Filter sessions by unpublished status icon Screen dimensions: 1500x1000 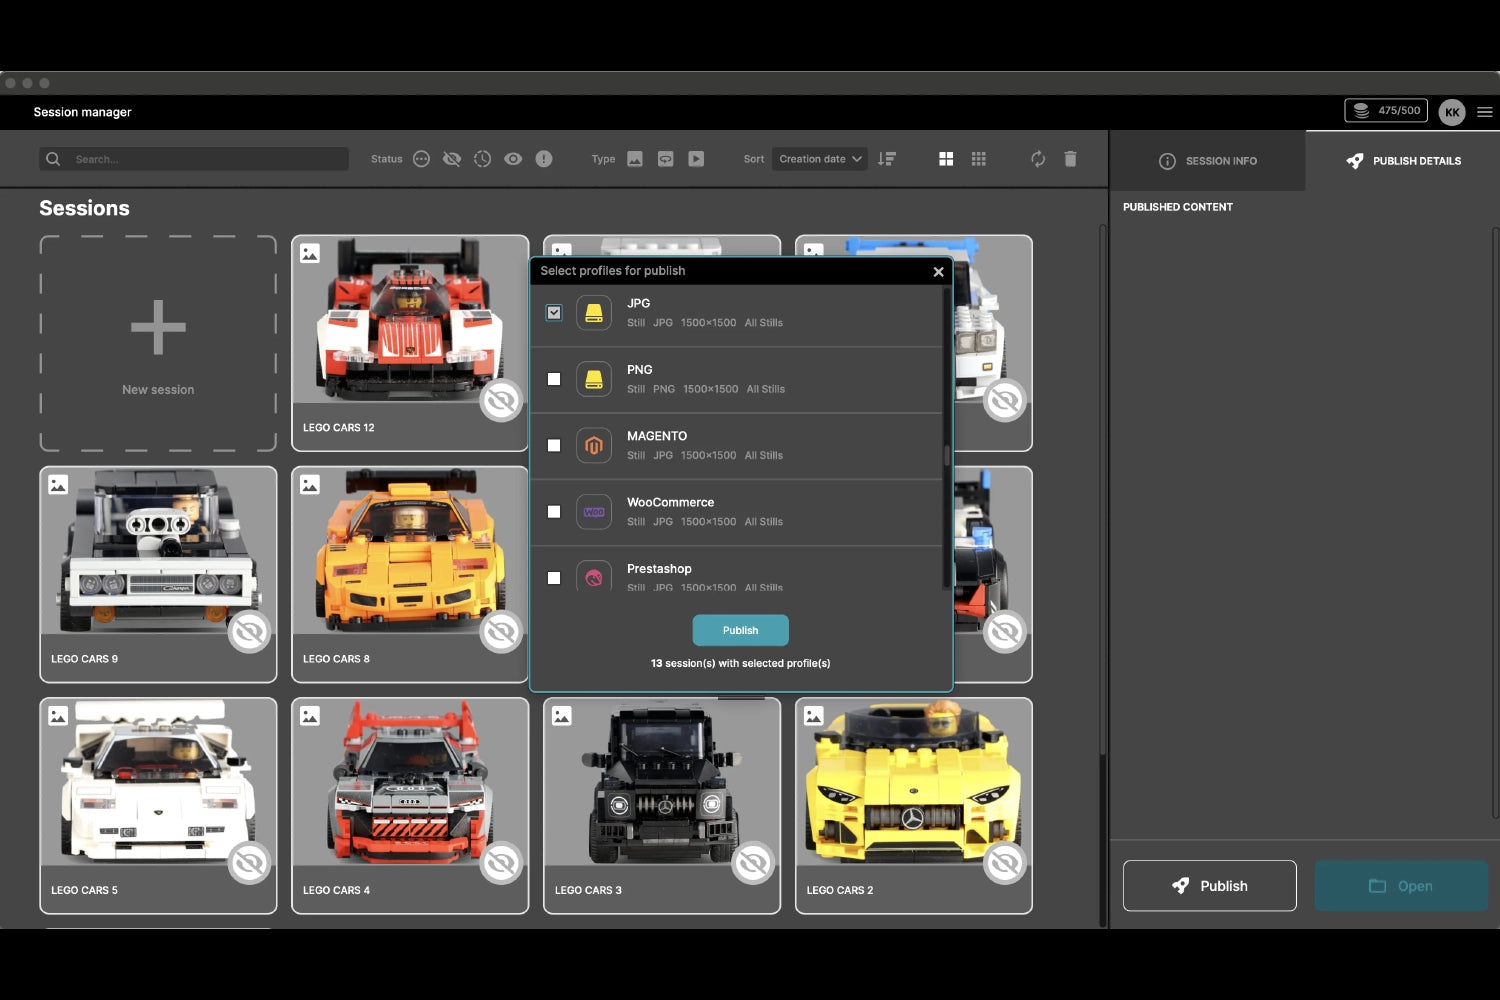pos(452,159)
